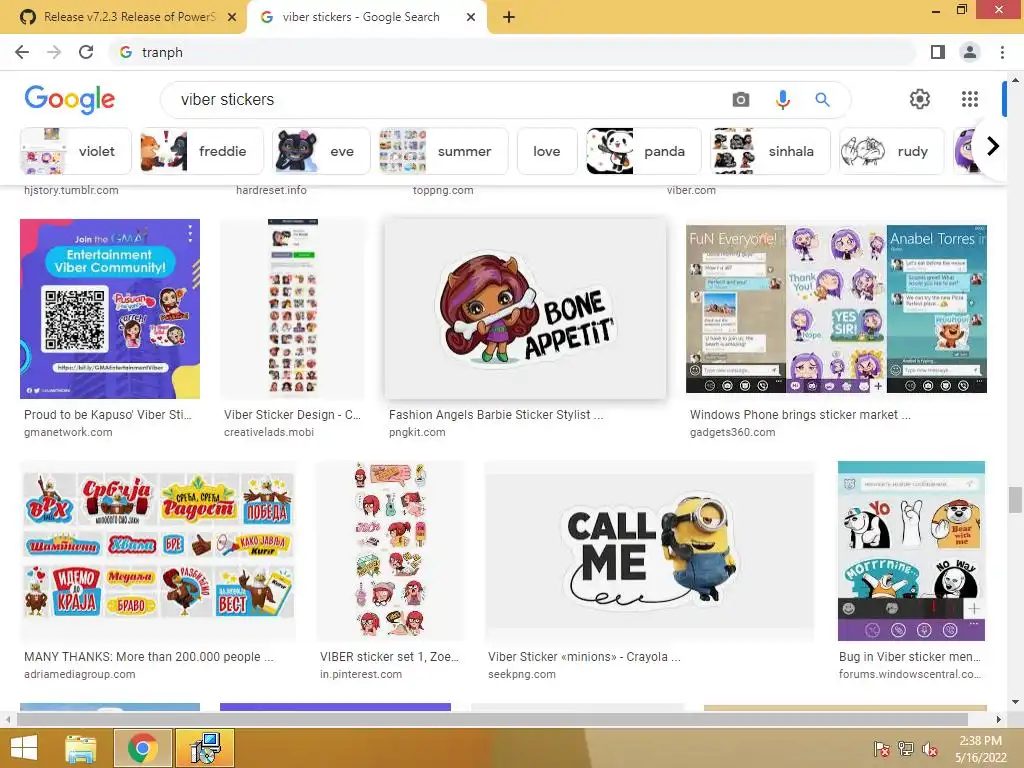The width and height of the screenshot is (1024, 768).
Task: Filter images by panda chip
Action: (643, 152)
